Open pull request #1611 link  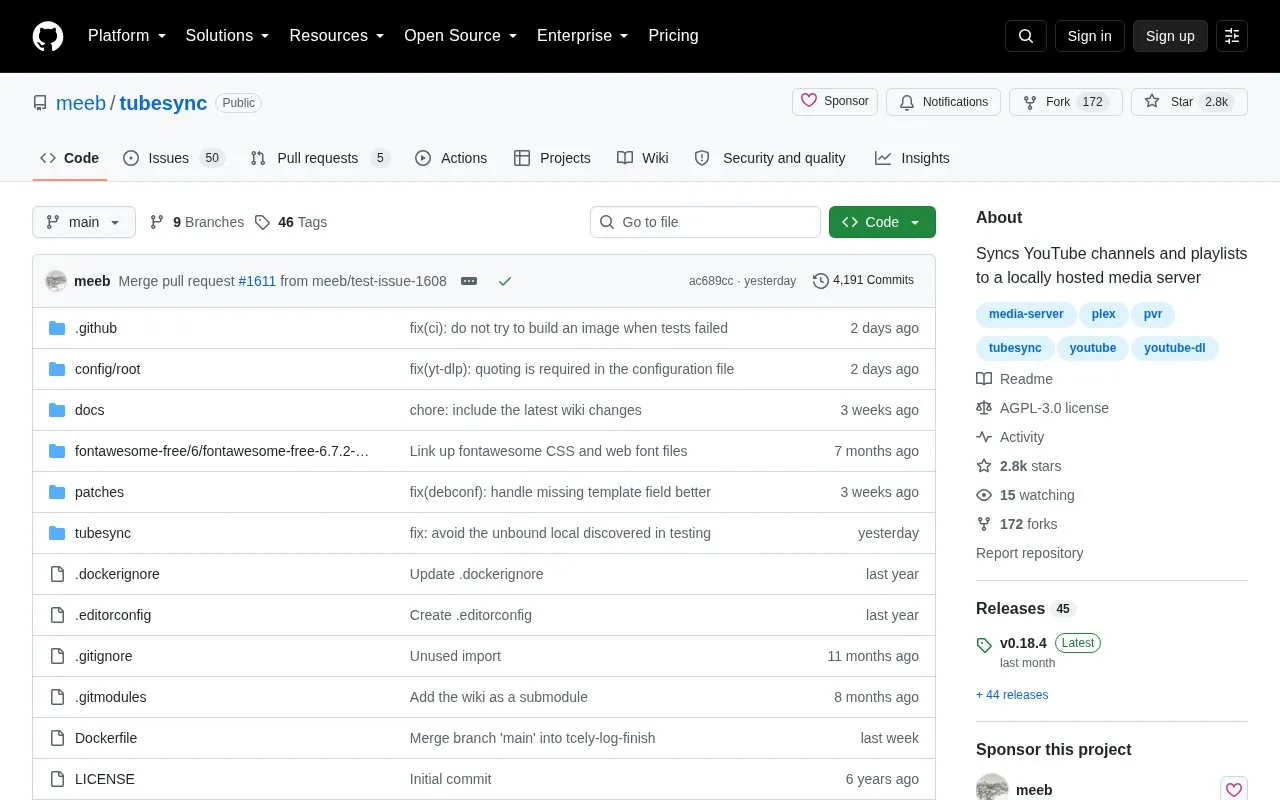pyautogui.click(x=257, y=281)
